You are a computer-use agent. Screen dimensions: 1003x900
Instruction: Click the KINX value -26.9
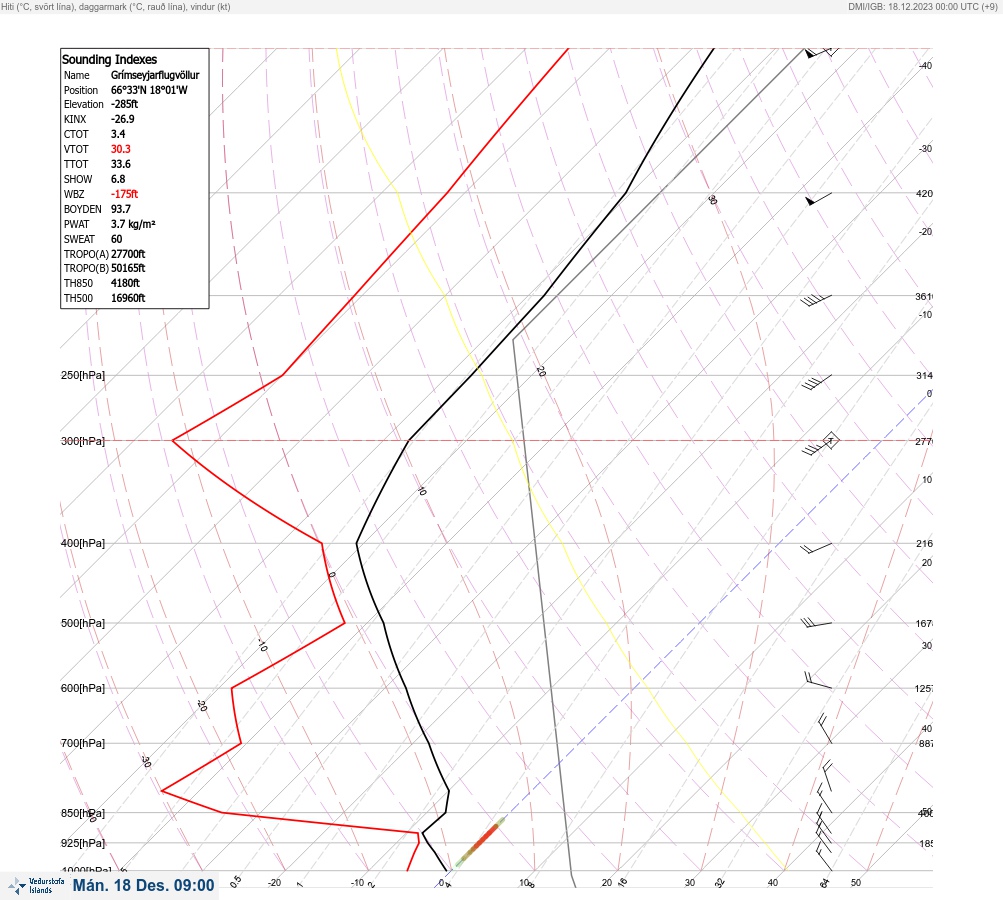point(123,119)
